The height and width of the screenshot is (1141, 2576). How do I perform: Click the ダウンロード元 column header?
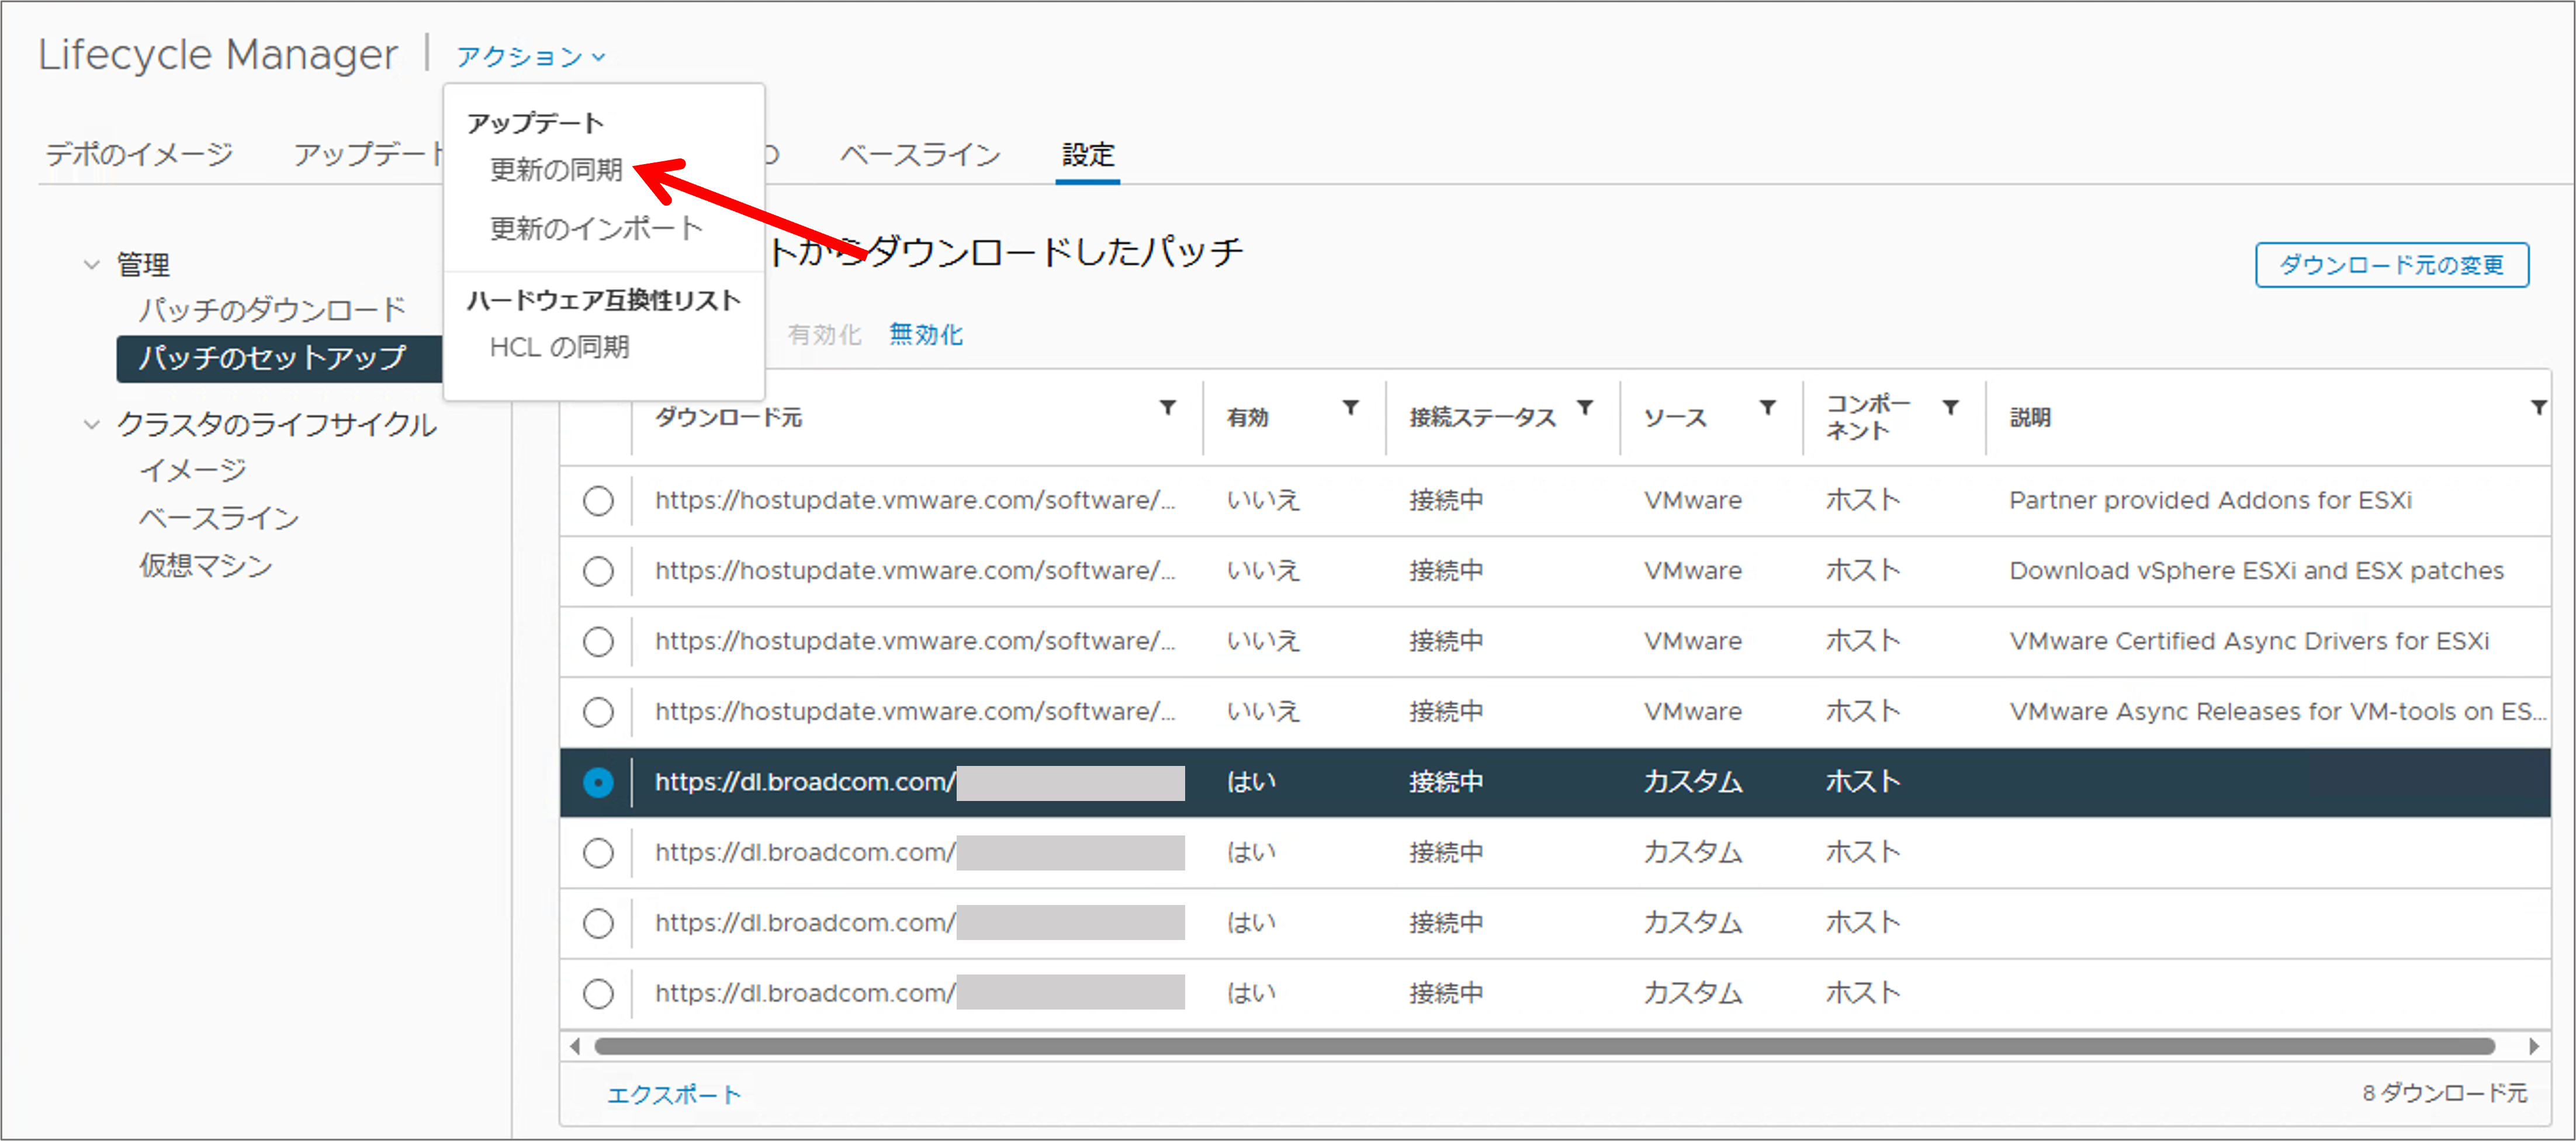(x=728, y=418)
